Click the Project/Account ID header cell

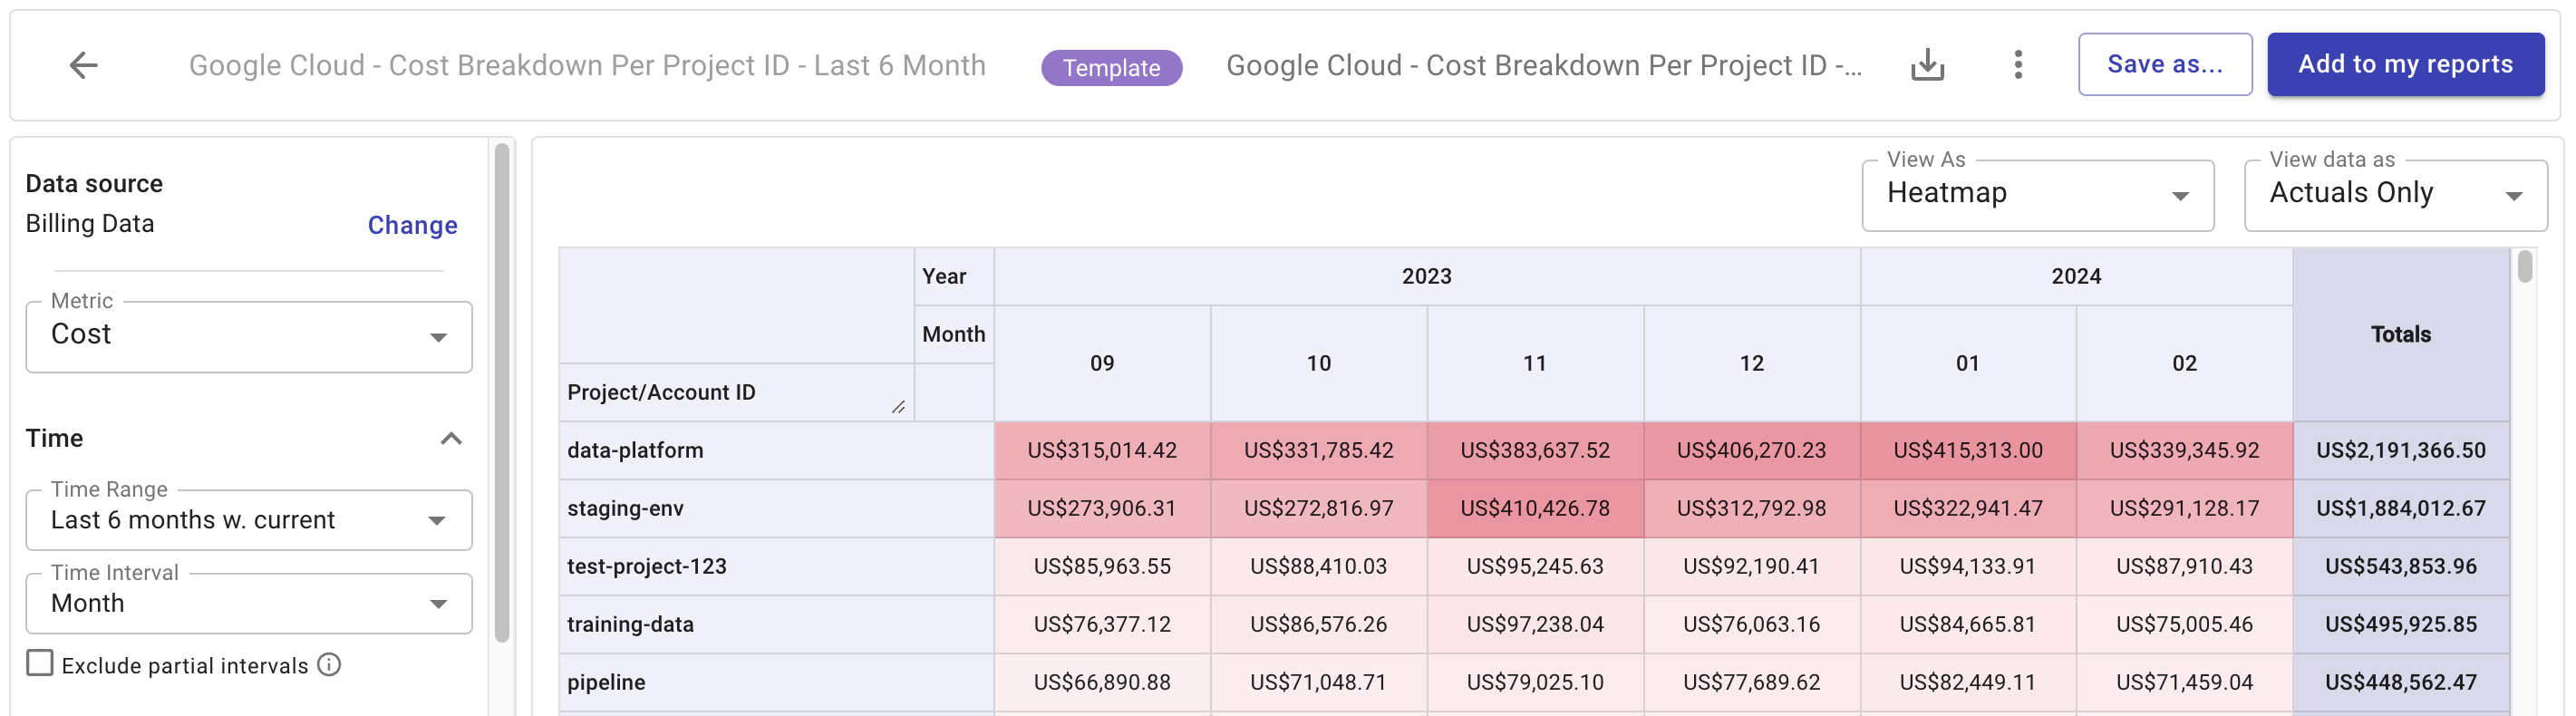tap(736, 392)
